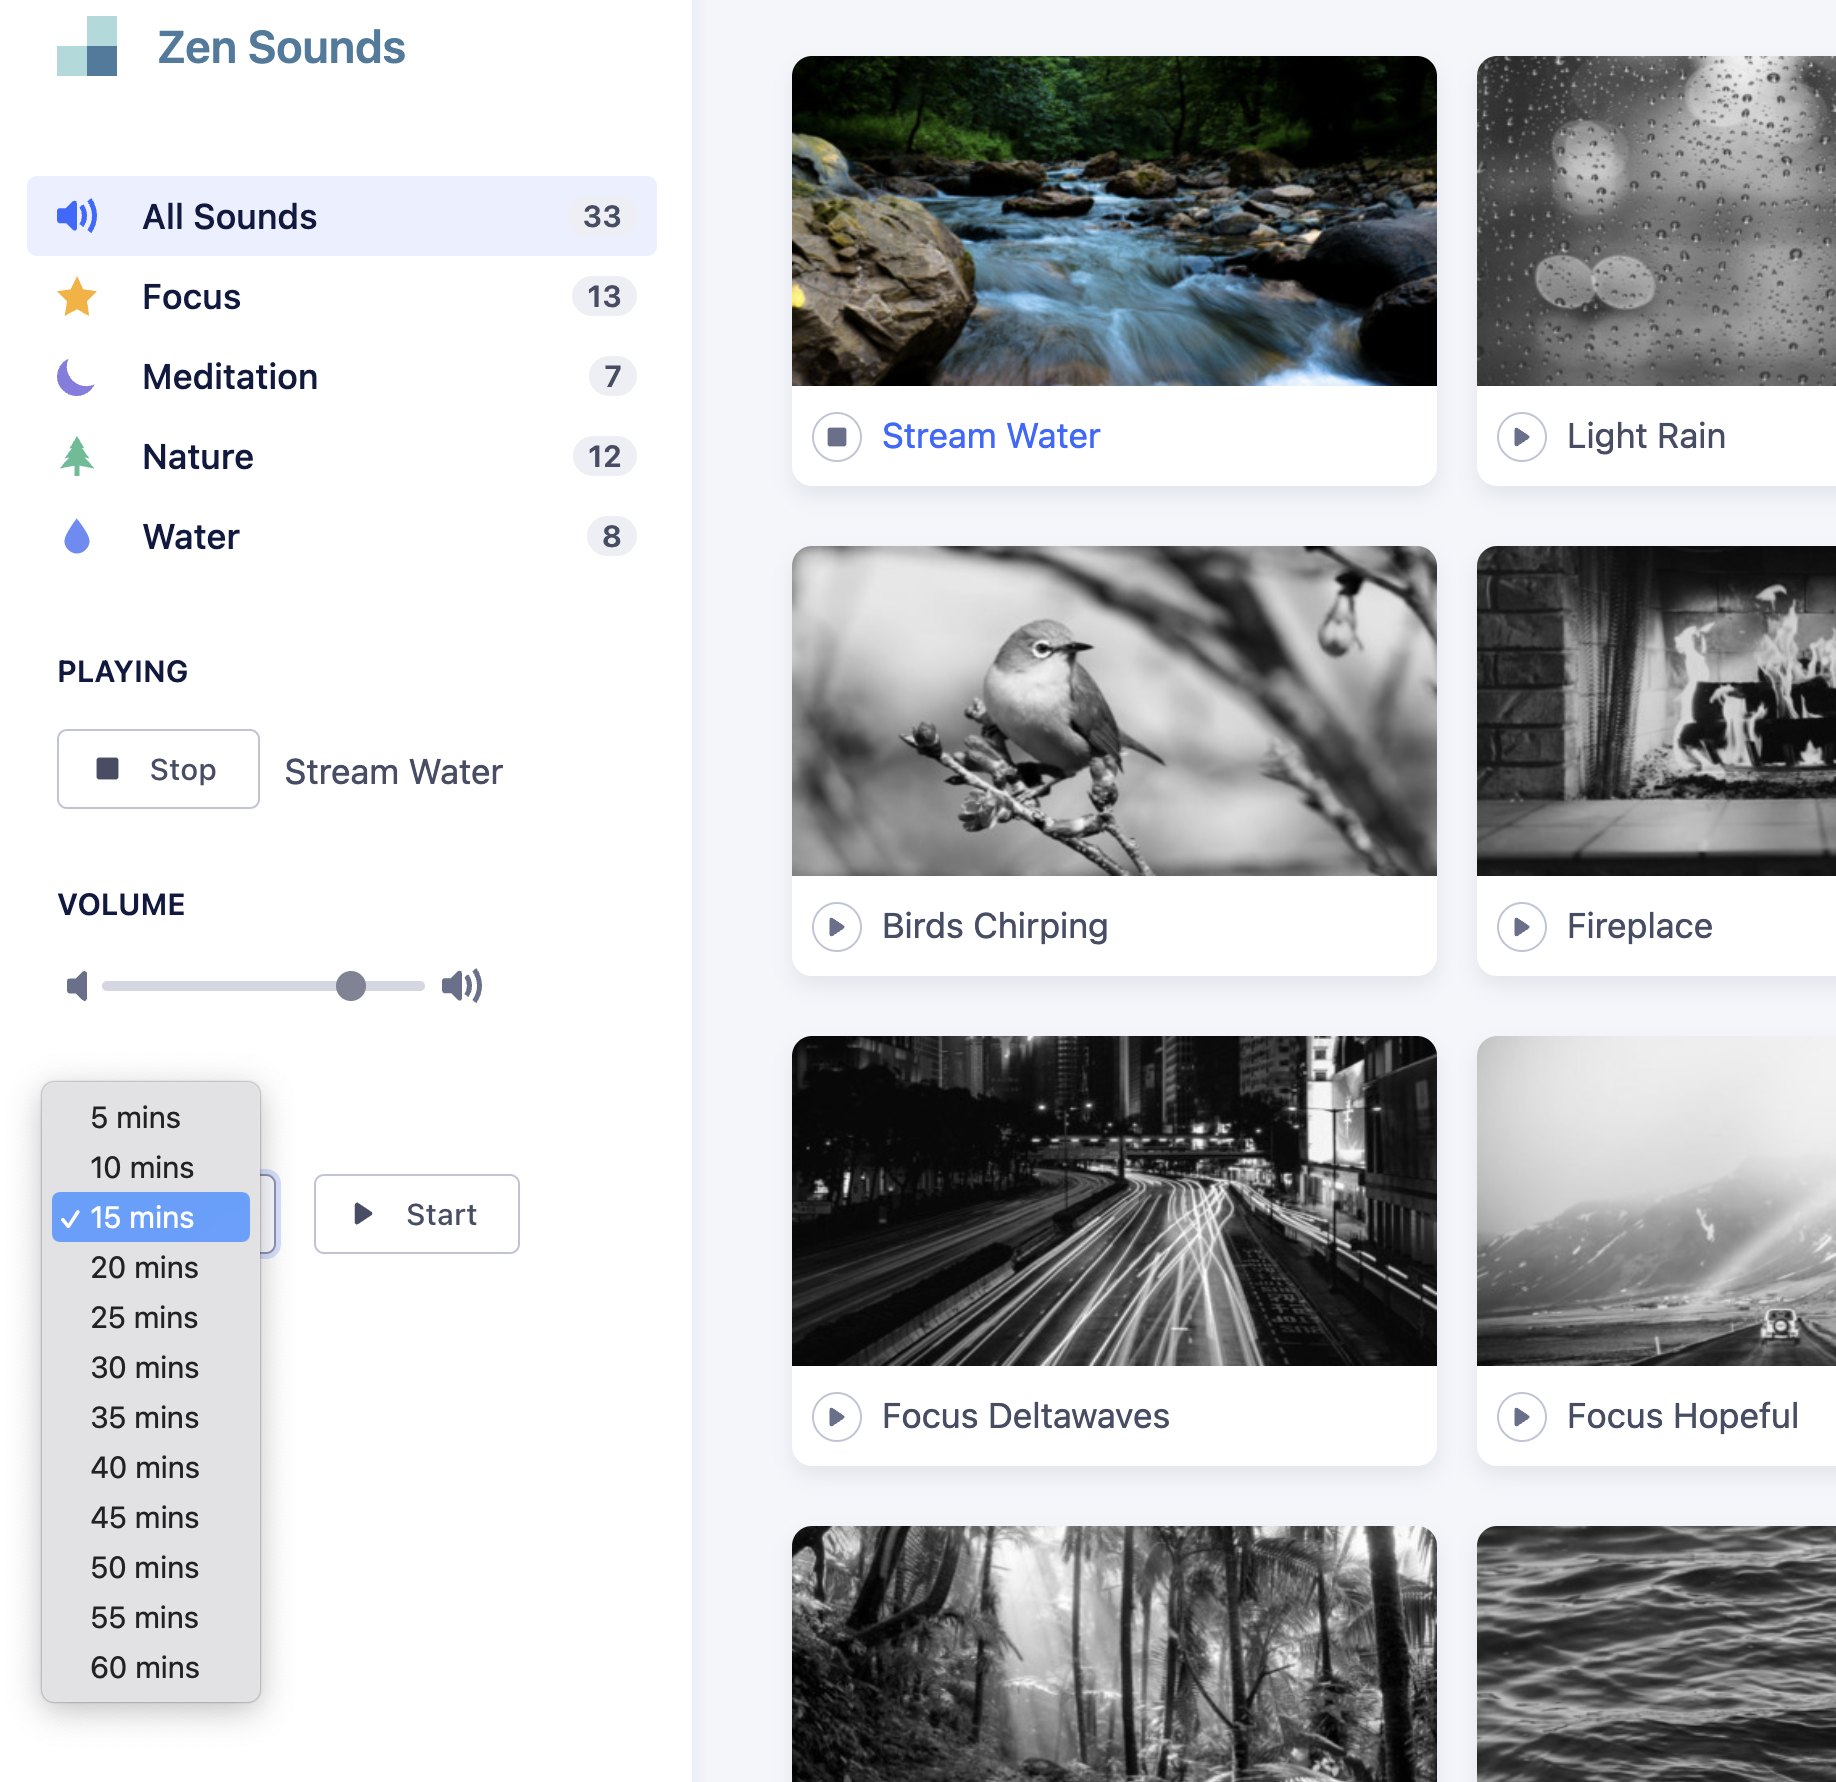Viewport: 1836px width, 1782px height.
Task: Click the Start timer button
Action: (x=416, y=1214)
